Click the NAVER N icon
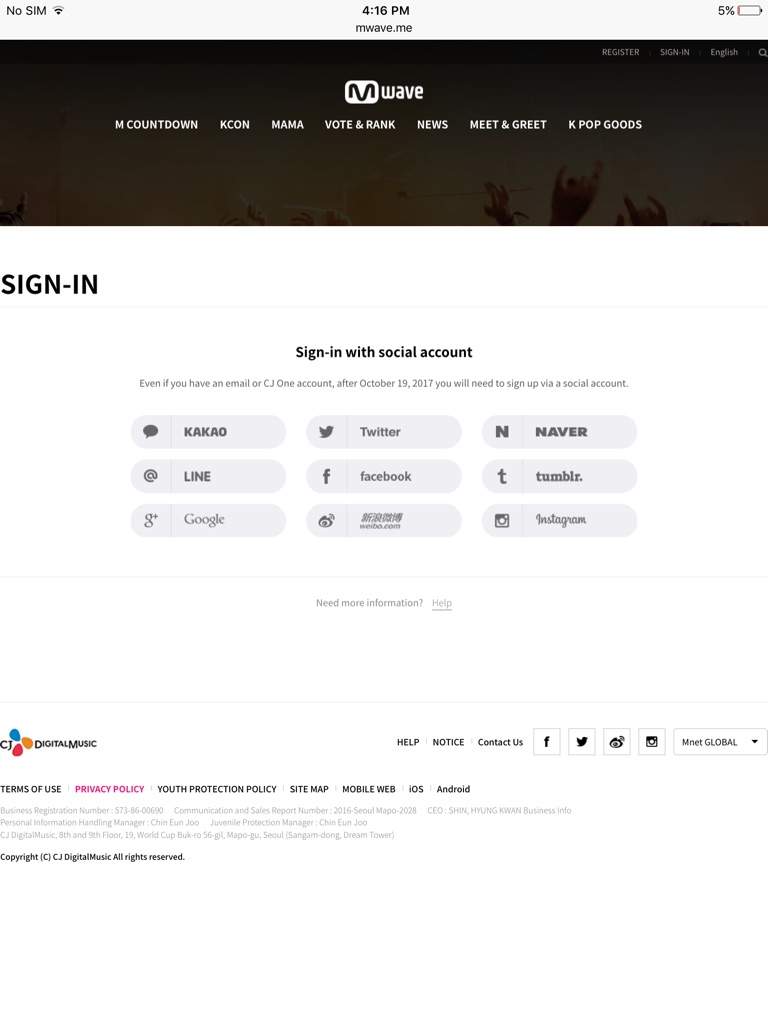Viewport: 768px width, 1024px height. pos(502,432)
